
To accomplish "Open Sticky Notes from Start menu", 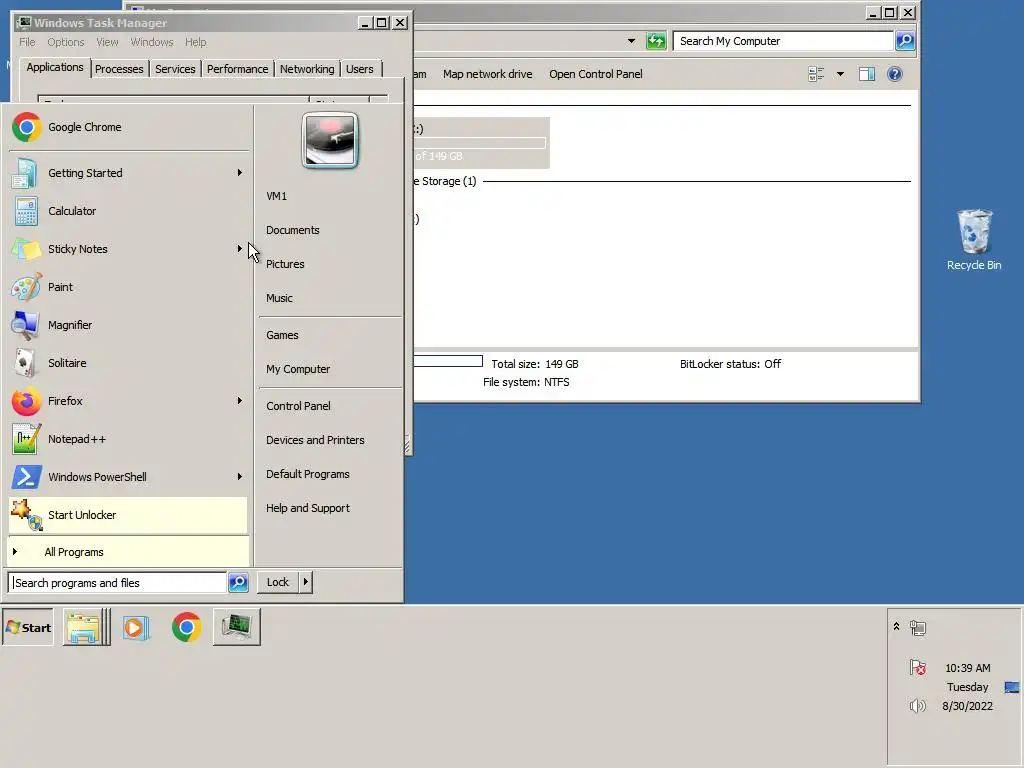I will 129,249.
